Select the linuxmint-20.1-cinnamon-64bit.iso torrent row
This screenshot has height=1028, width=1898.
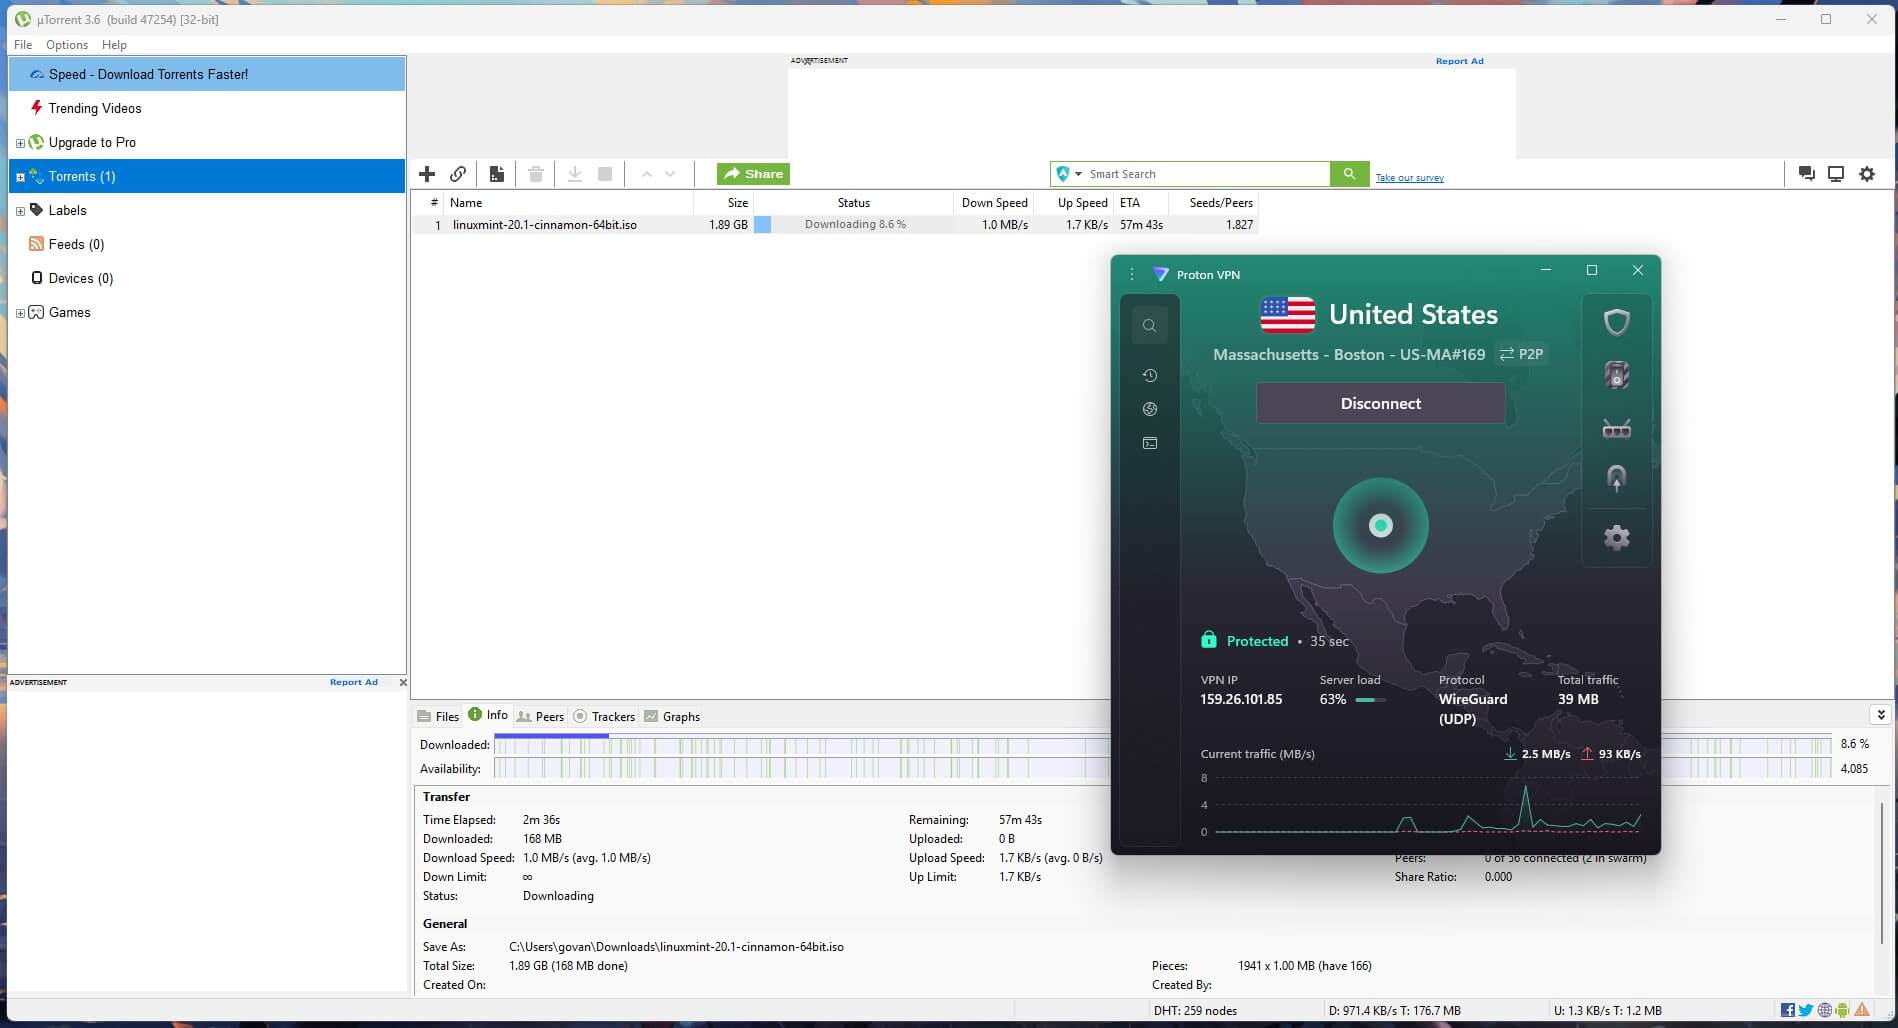click(x=834, y=225)
